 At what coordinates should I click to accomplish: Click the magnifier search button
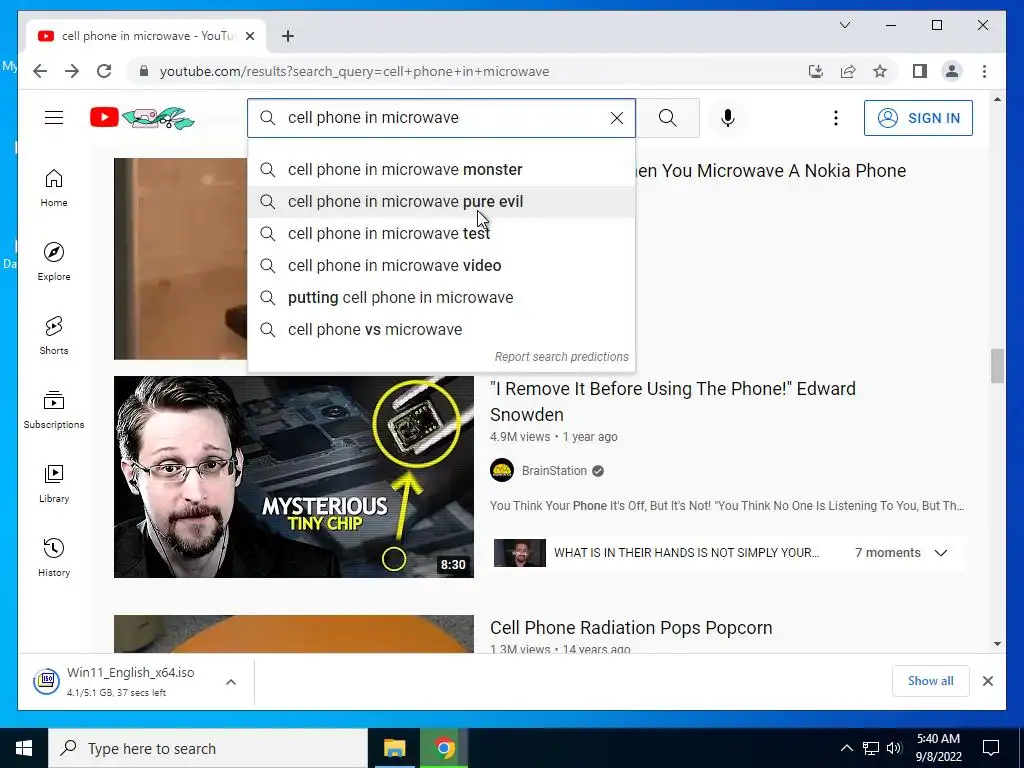click(667, 118)
